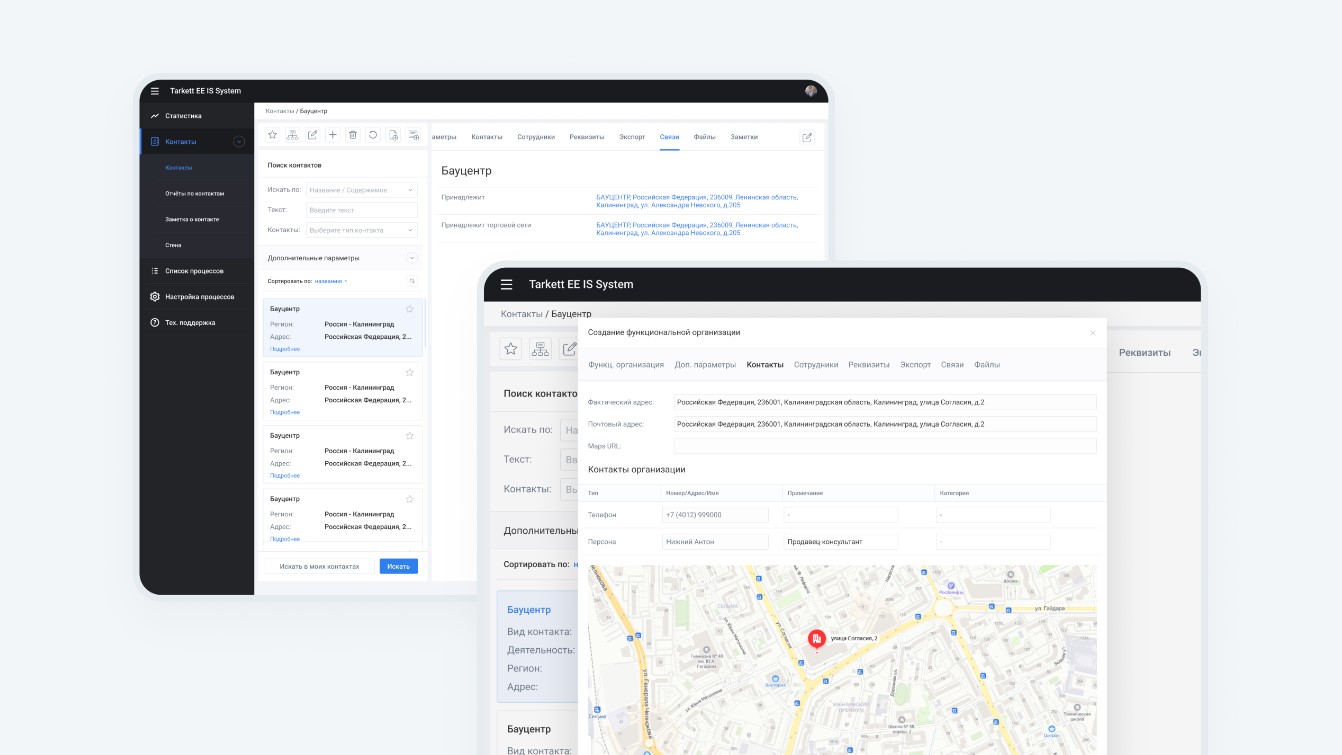Click Подробнее on the first Бауцентр card
This screenshot has width=1342, height=755.
tap(284, 349)
